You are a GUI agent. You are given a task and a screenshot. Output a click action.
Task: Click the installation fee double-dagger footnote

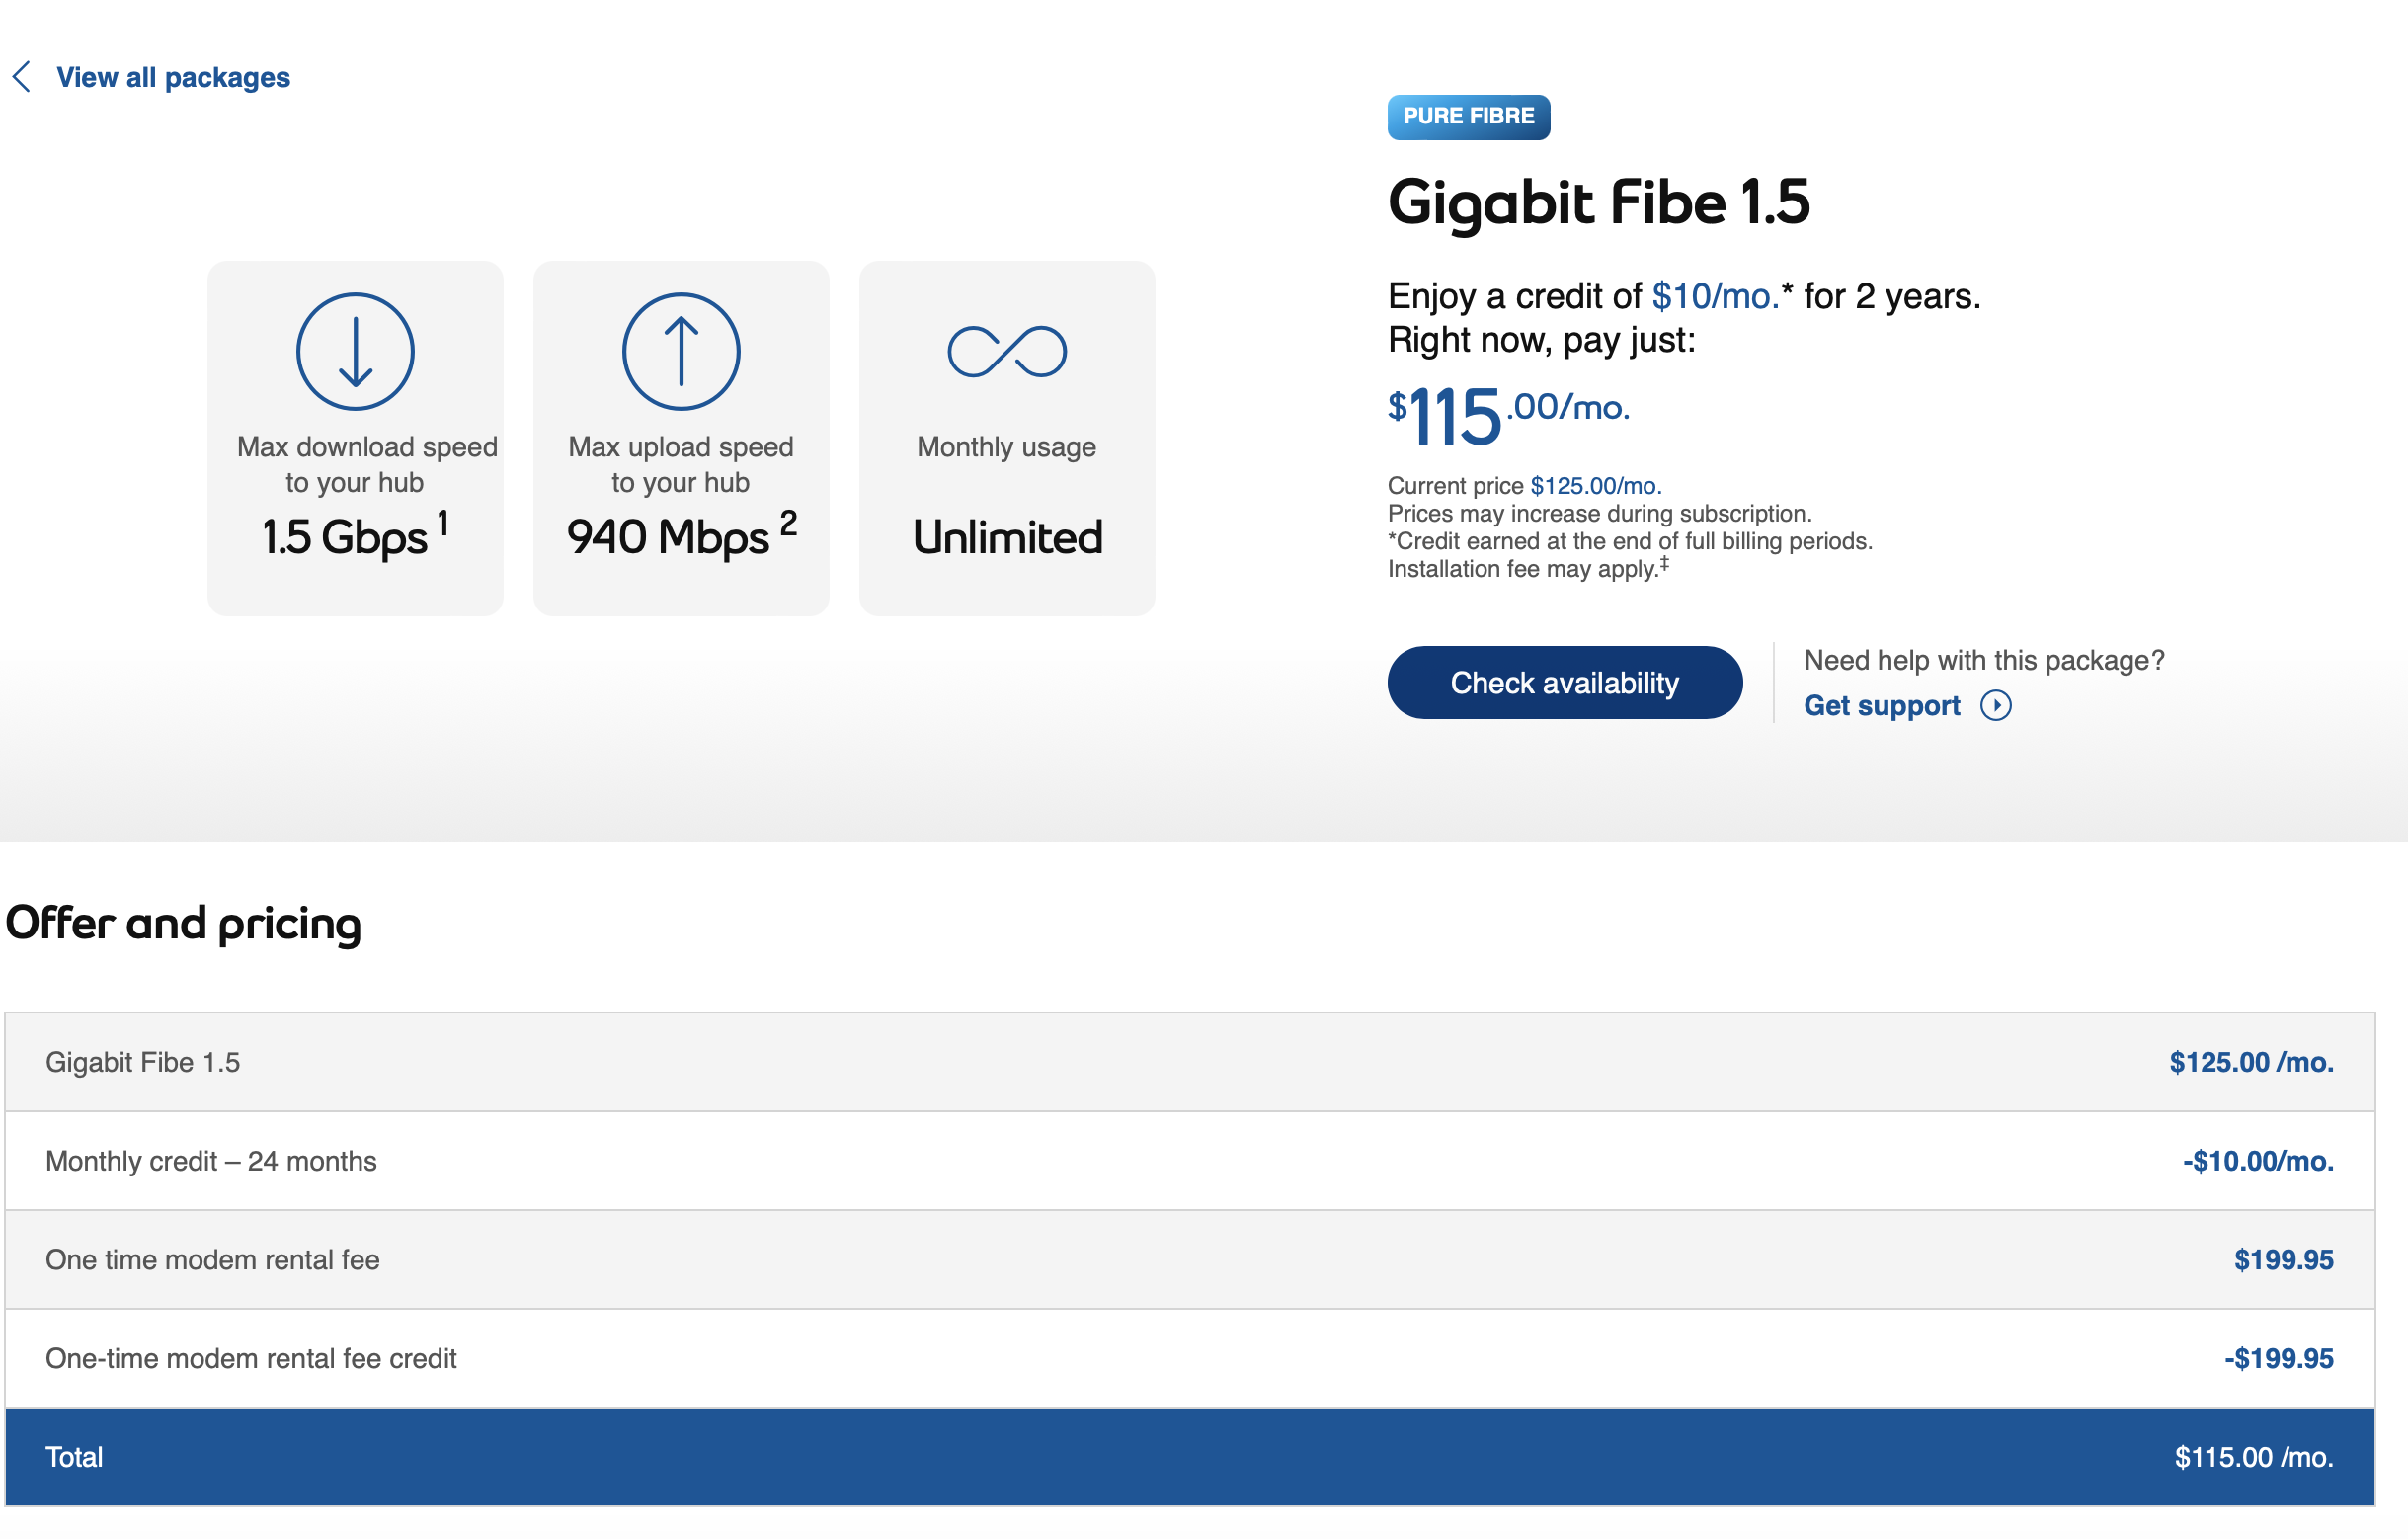click(x=1664, y=563)
